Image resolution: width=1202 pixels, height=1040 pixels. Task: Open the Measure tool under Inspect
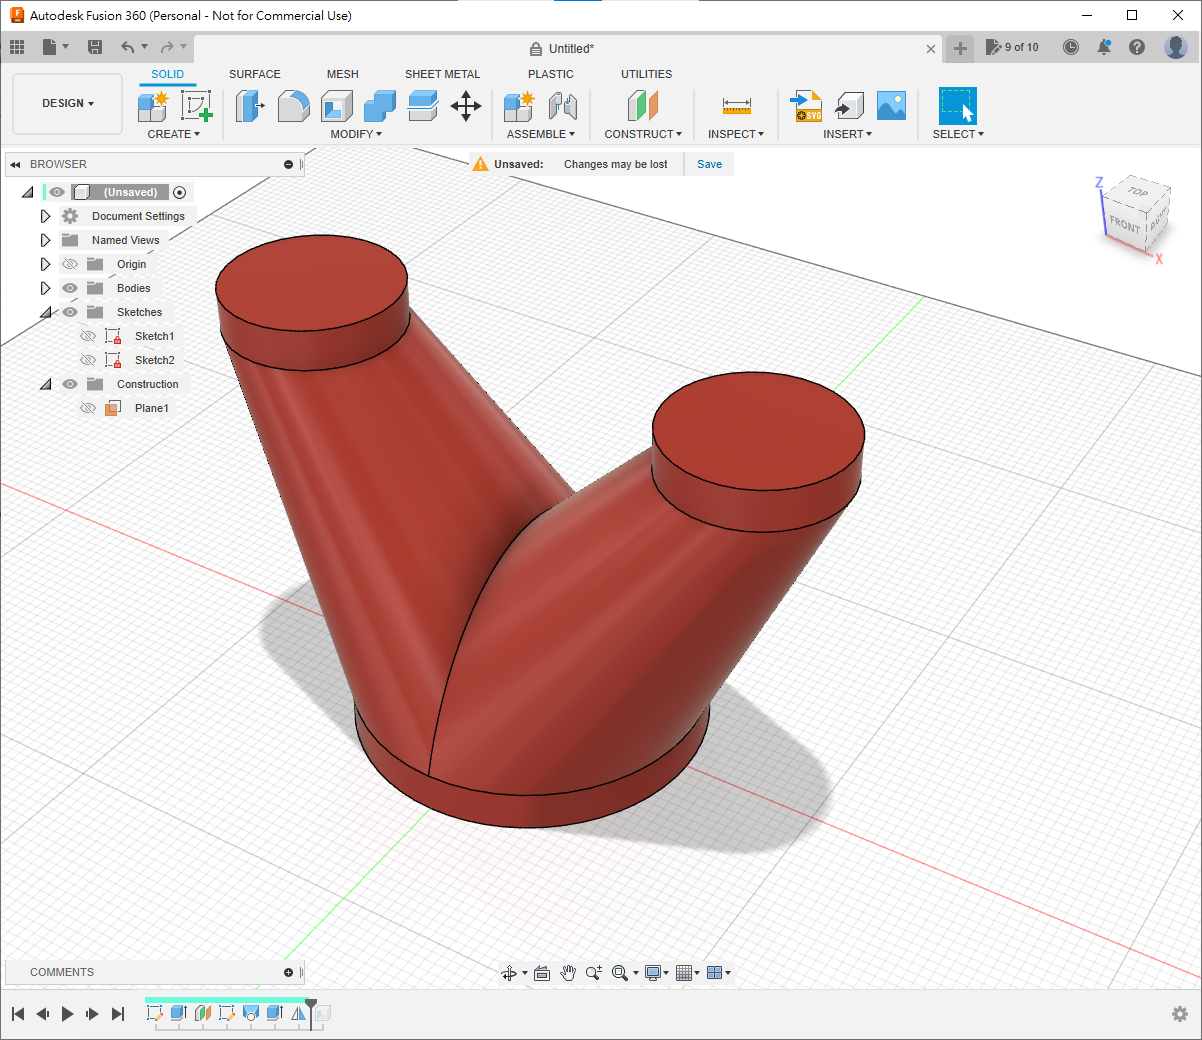tap(736, 106)
